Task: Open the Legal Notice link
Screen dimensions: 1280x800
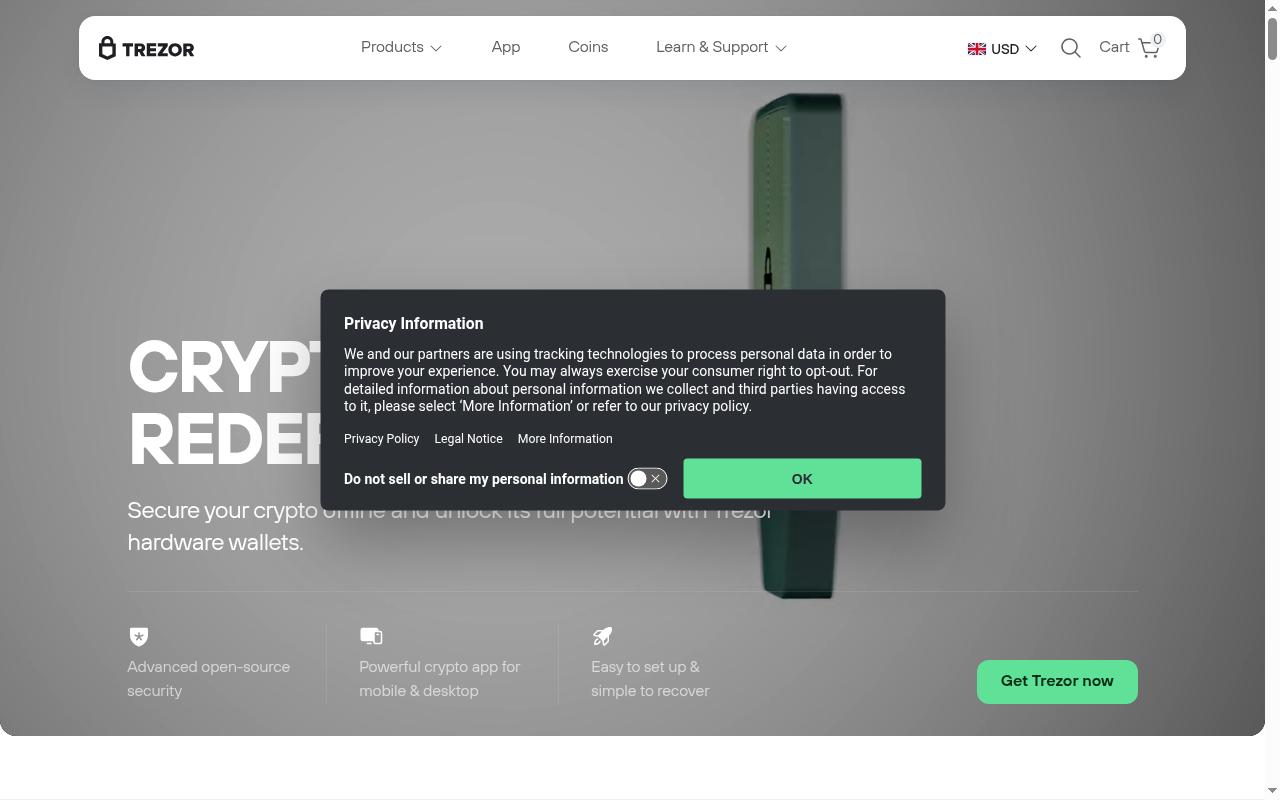Action: 468,439
